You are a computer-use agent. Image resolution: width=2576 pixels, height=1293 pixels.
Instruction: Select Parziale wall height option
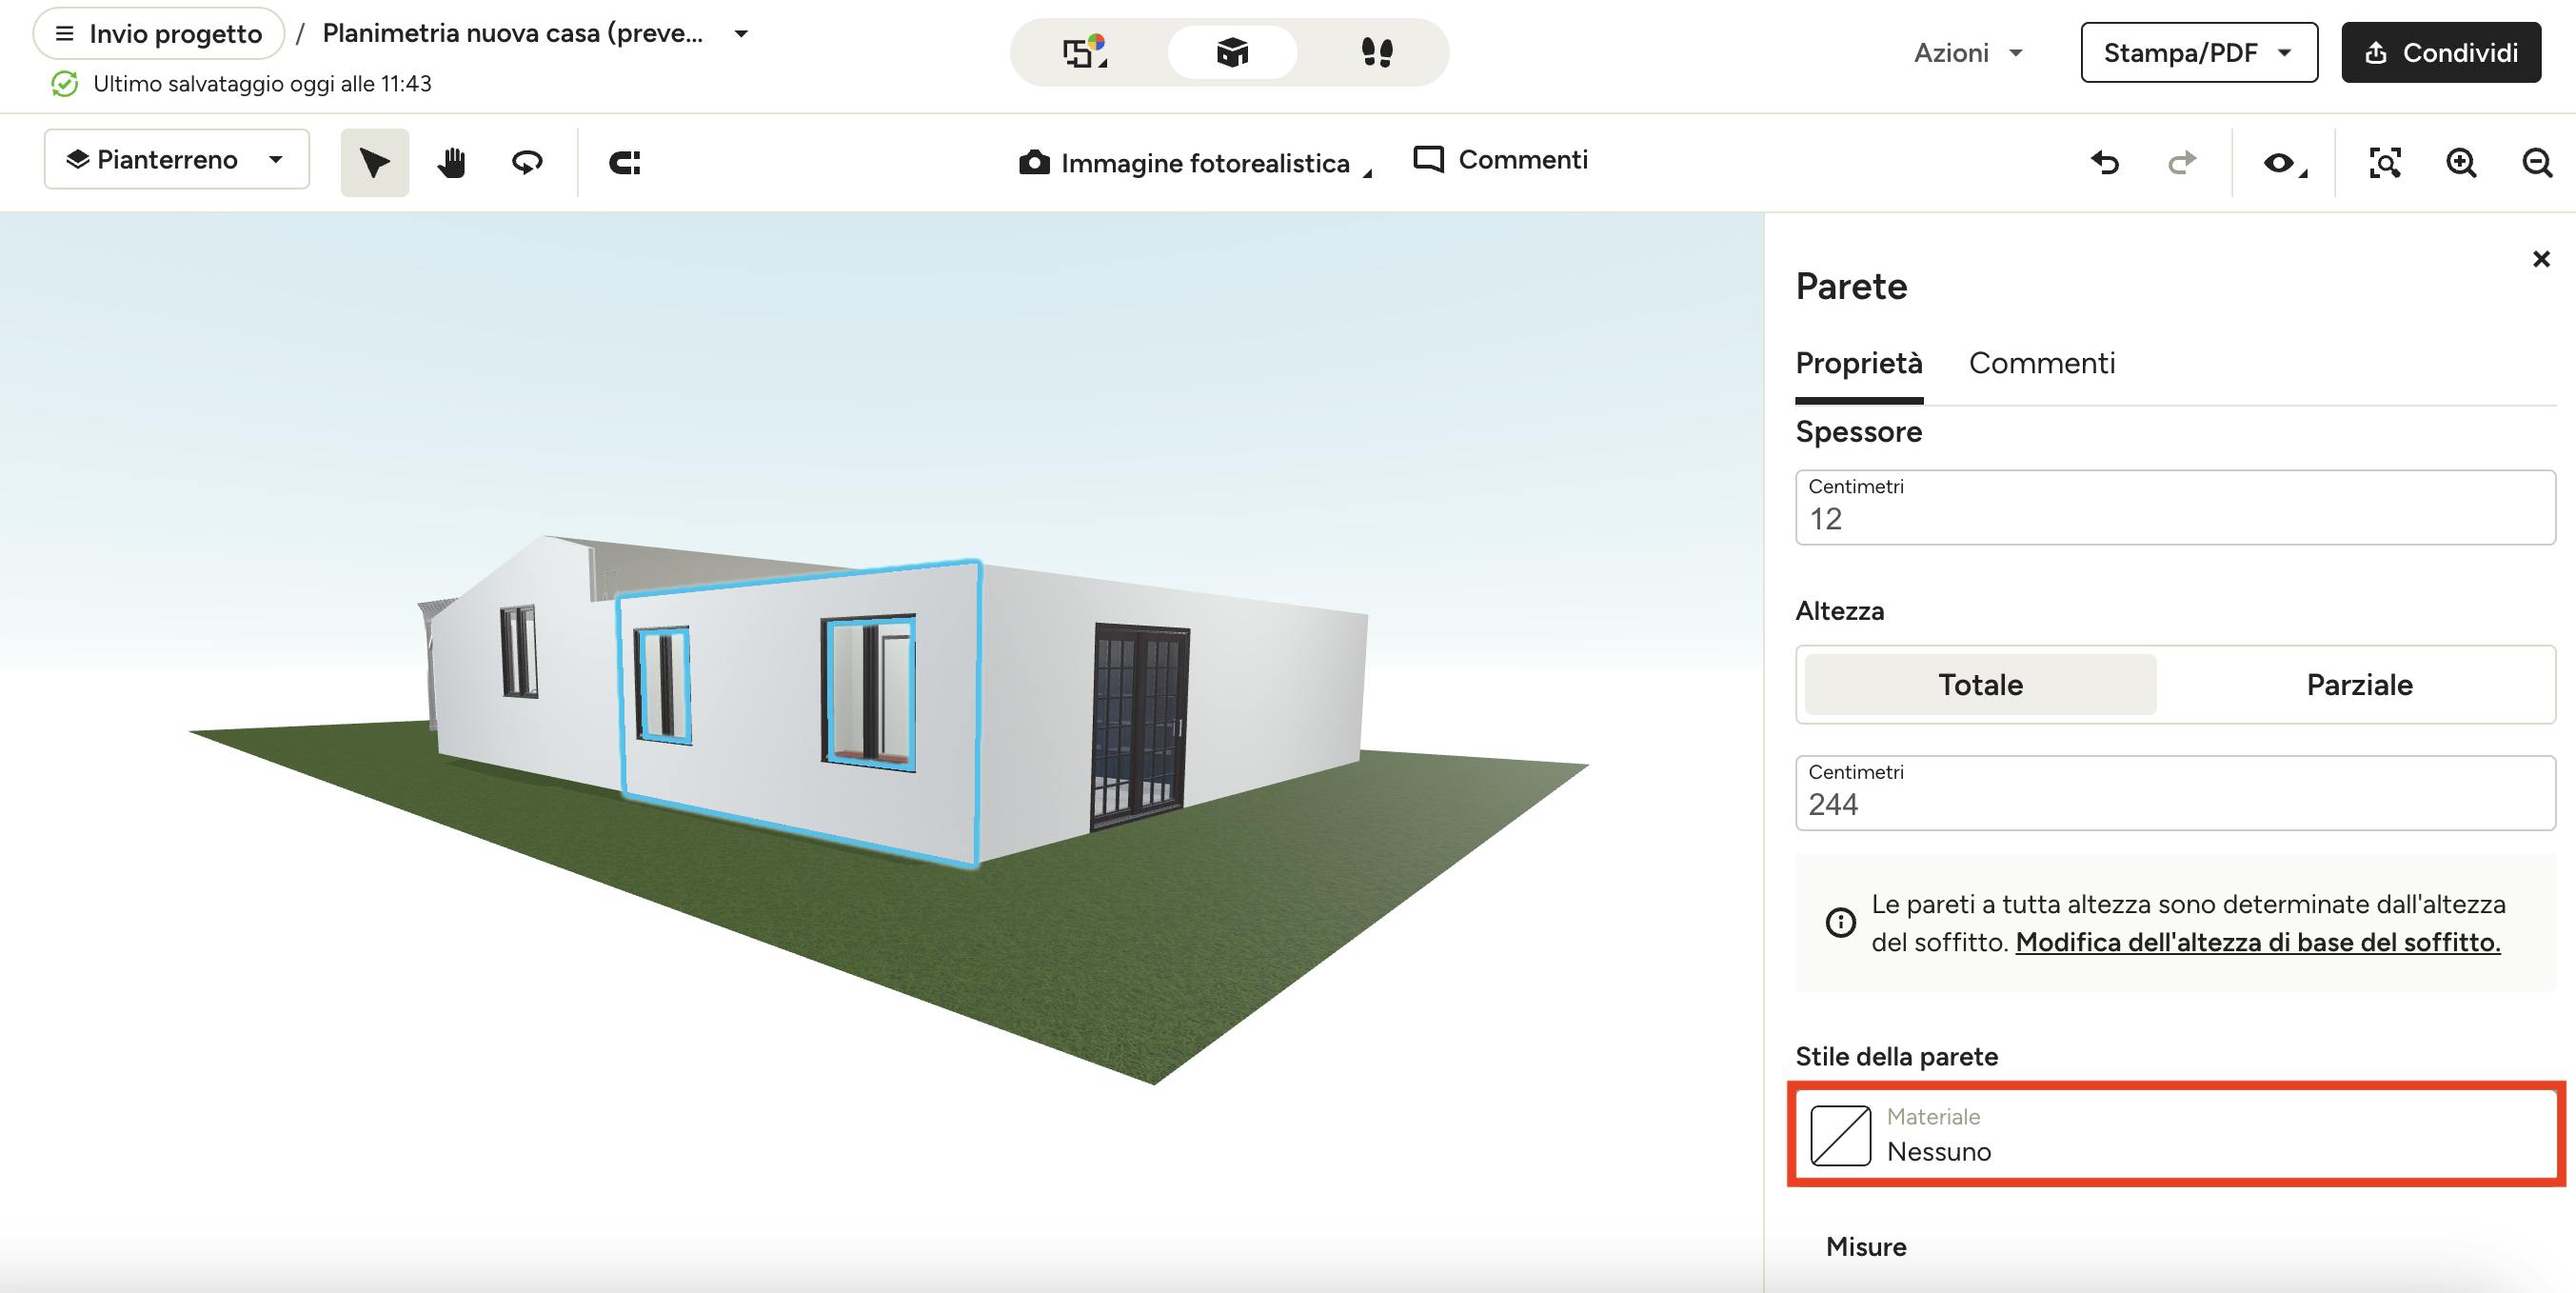click(x=2359, y=685)
